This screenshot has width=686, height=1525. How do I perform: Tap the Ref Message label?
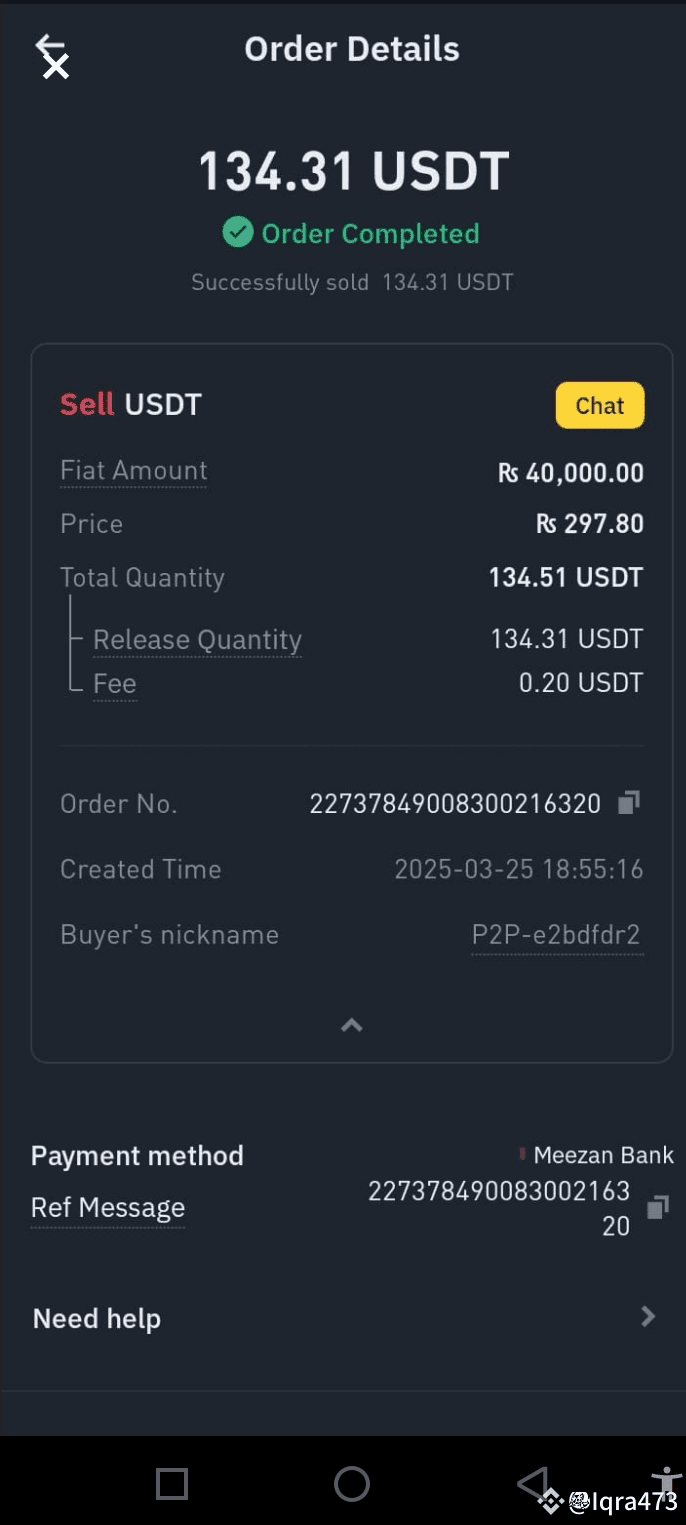[x=108, y=1208]
